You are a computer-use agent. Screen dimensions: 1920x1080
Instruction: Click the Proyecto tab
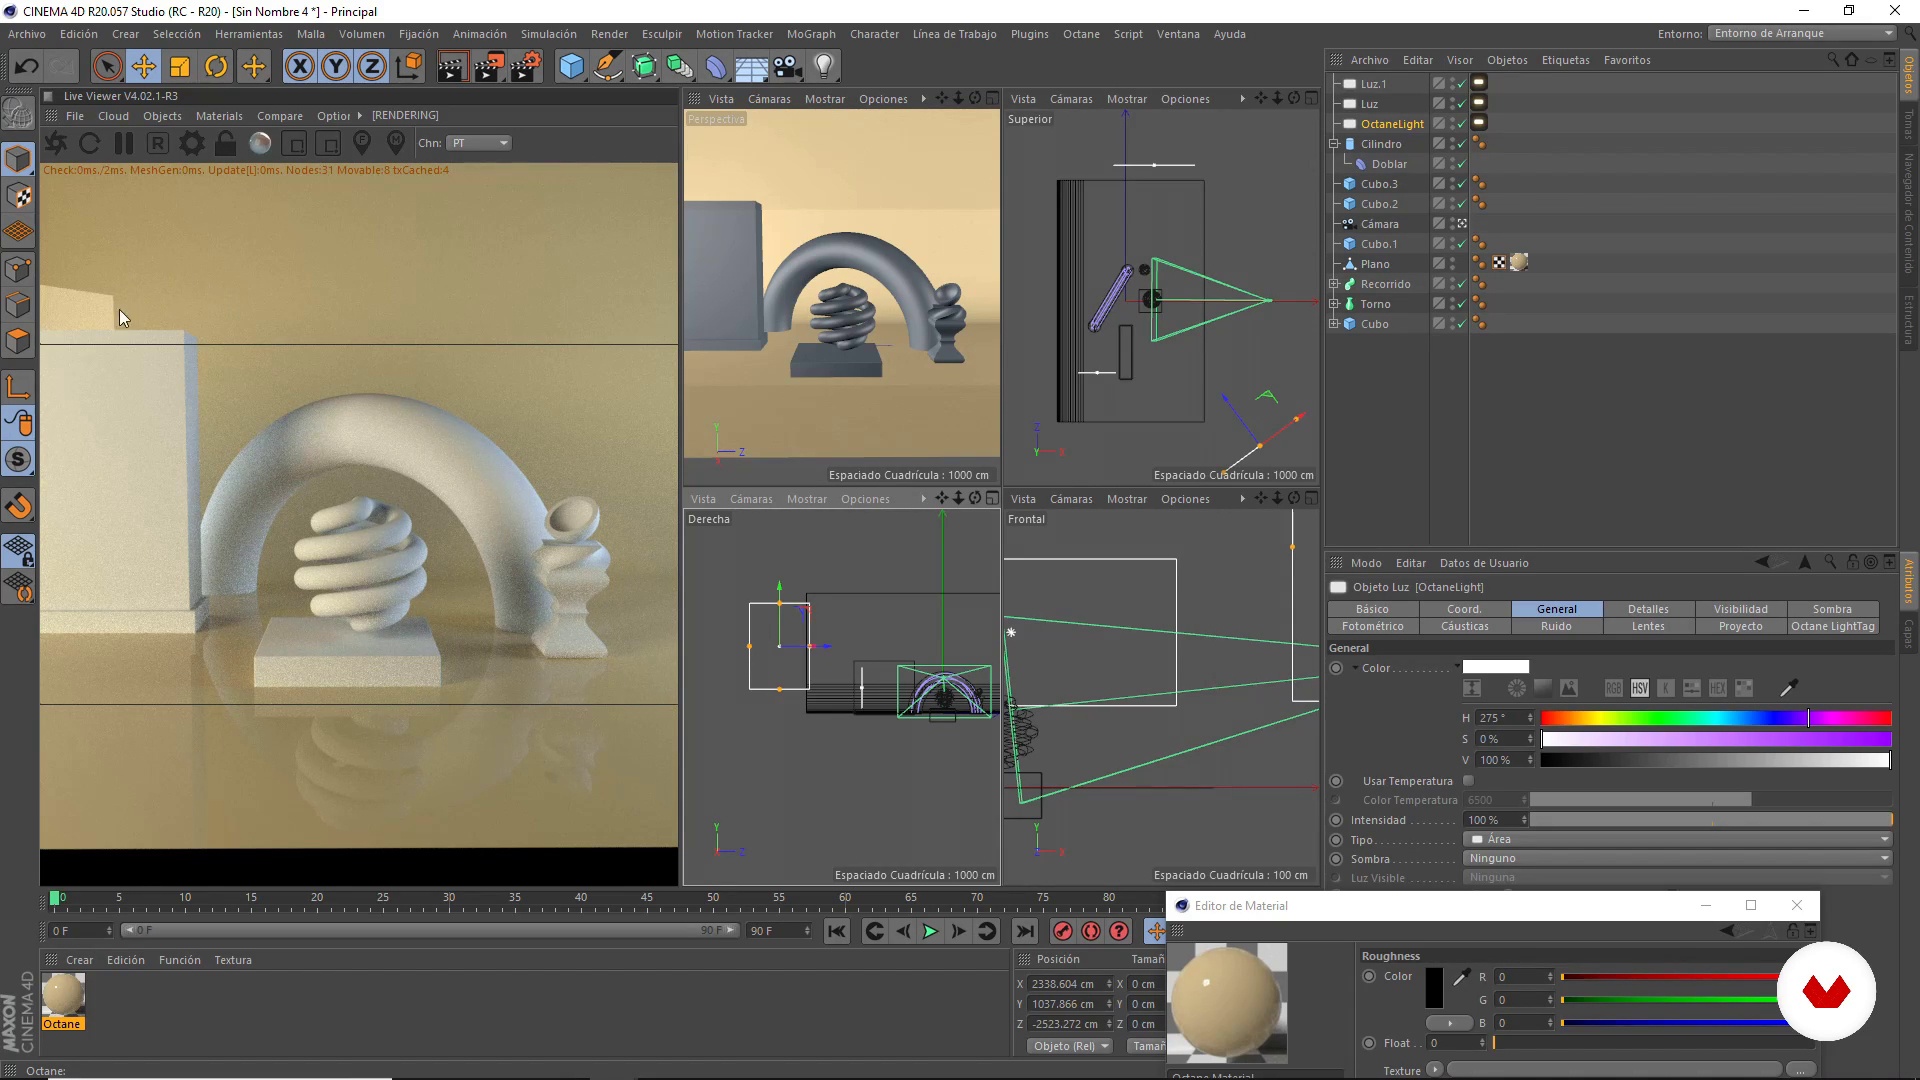(1740, 626)
